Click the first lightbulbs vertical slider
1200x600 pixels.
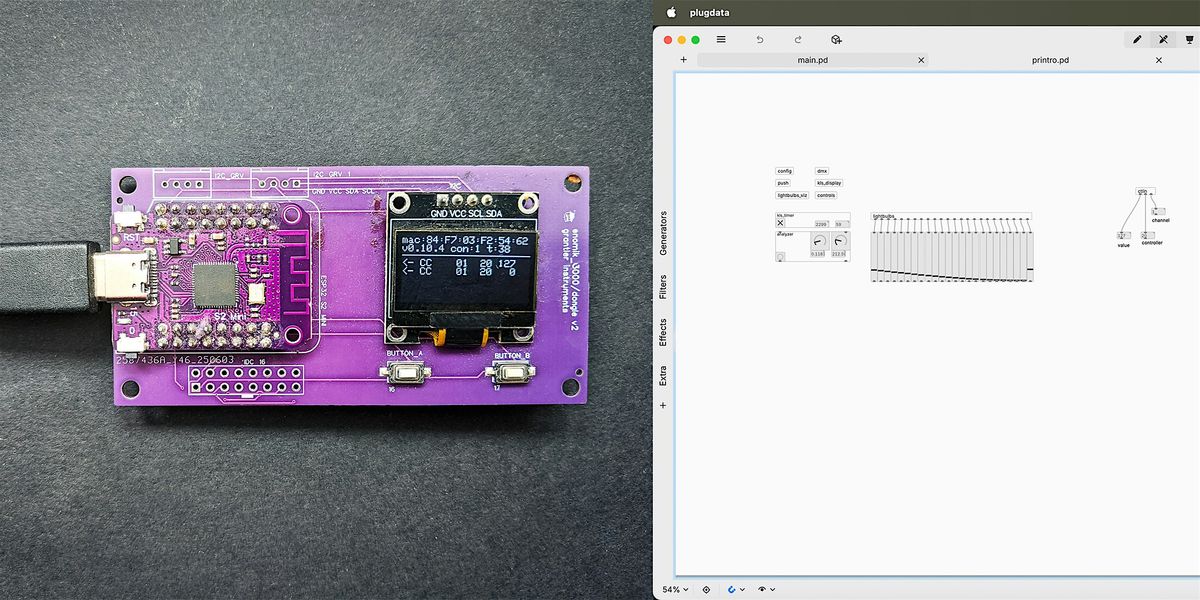tap(875, 250)
